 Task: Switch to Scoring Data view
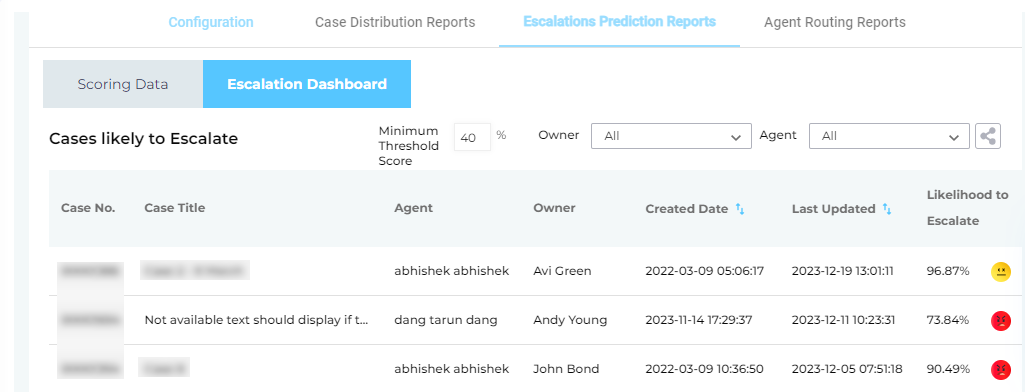(123, 84)
